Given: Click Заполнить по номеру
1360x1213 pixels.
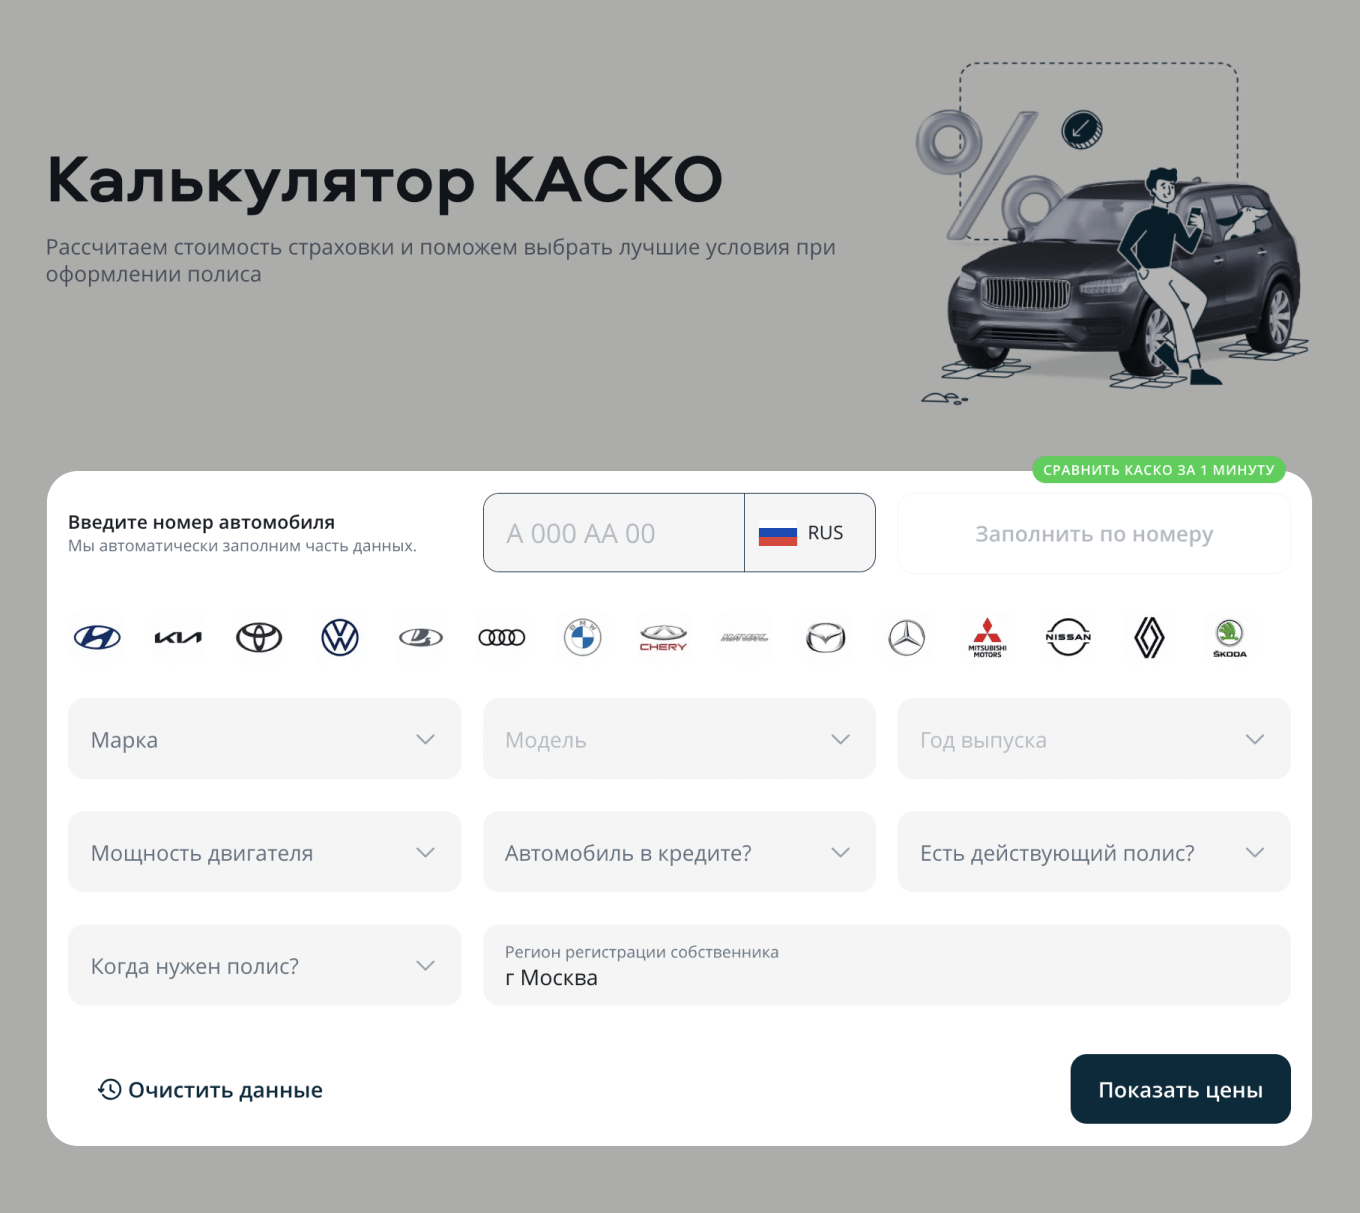Looking at the screenshot, I should point(1094,533).
